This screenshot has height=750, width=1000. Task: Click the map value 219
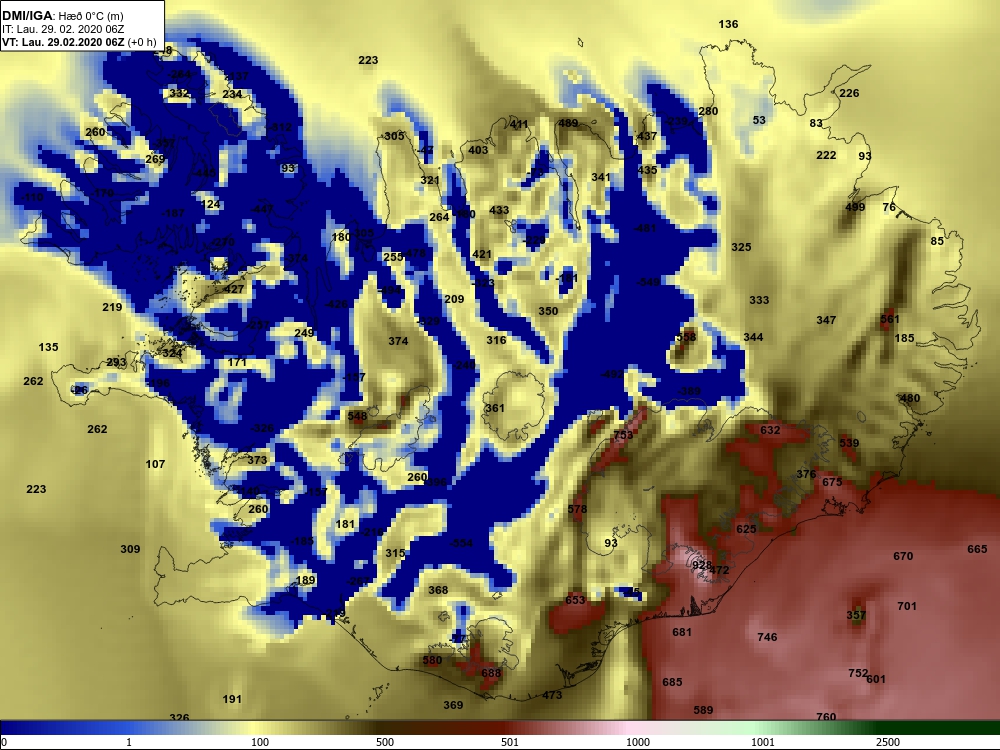point(112,307)
